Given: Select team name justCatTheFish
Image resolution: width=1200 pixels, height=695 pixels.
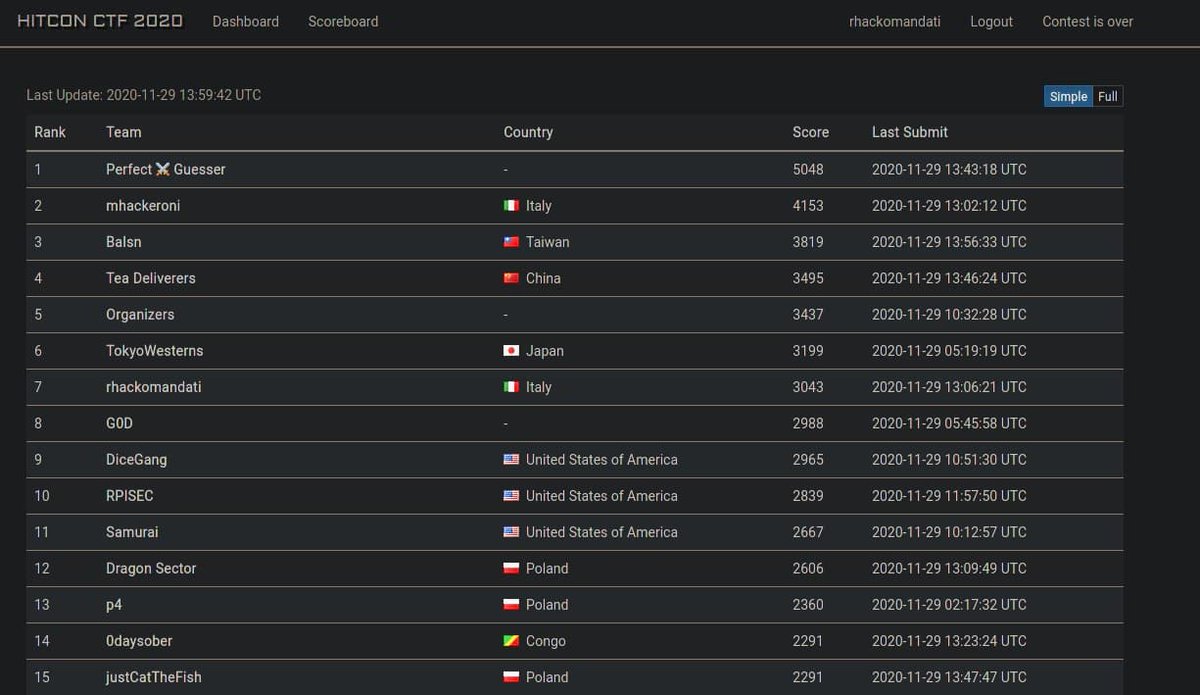Looking at the screenshot, I should pos(154,677).
